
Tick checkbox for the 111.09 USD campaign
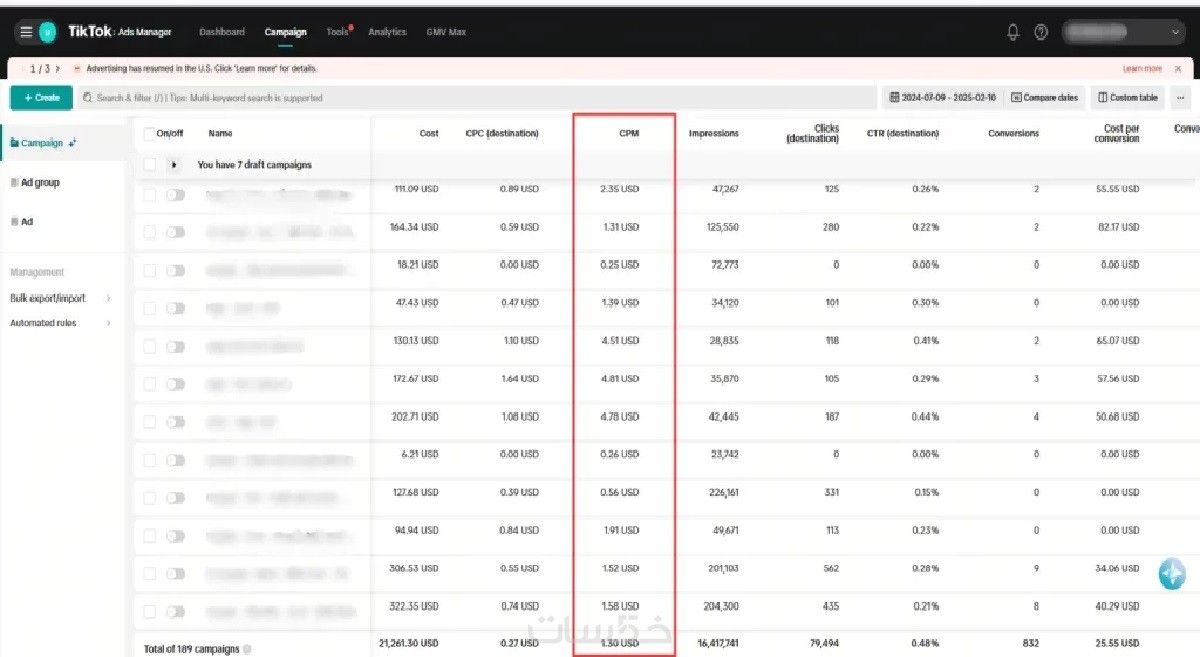coord(149,195)
